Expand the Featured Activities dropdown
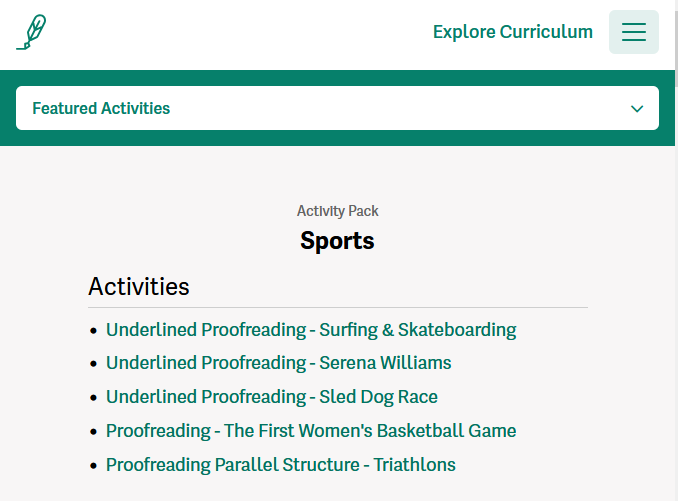 tap(337, 108)
